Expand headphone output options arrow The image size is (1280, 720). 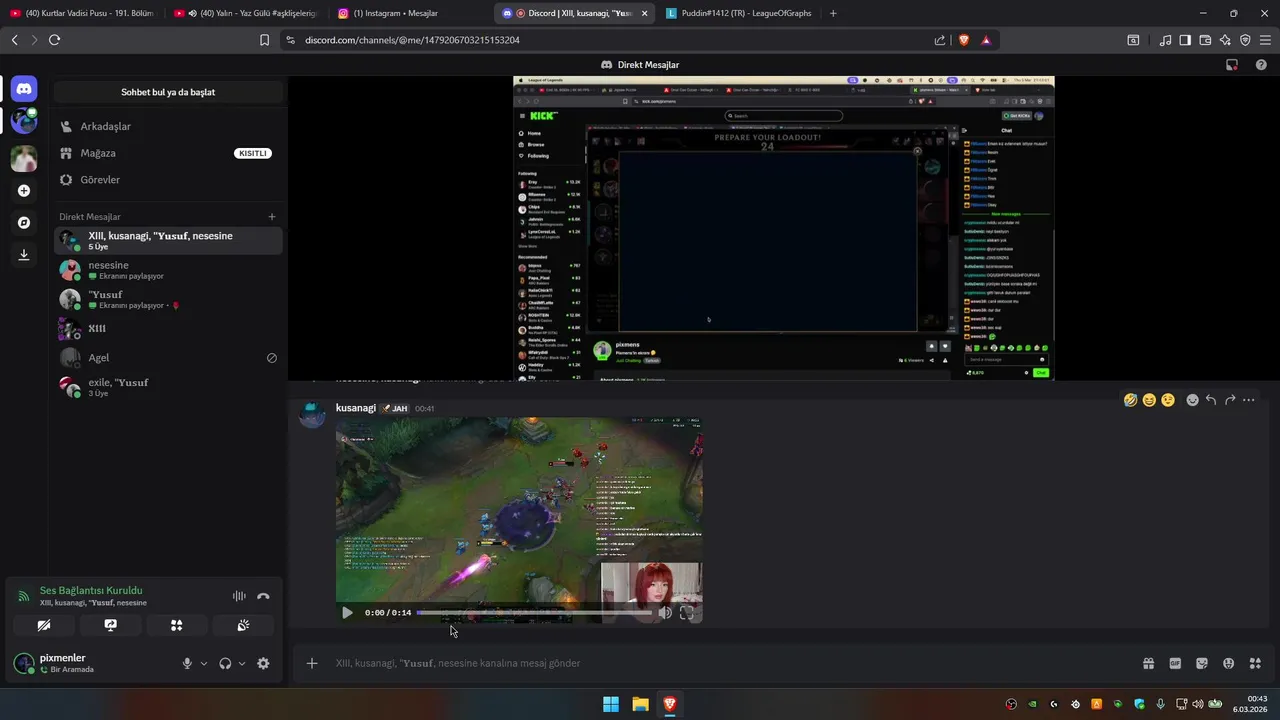[x=242, y=663]
